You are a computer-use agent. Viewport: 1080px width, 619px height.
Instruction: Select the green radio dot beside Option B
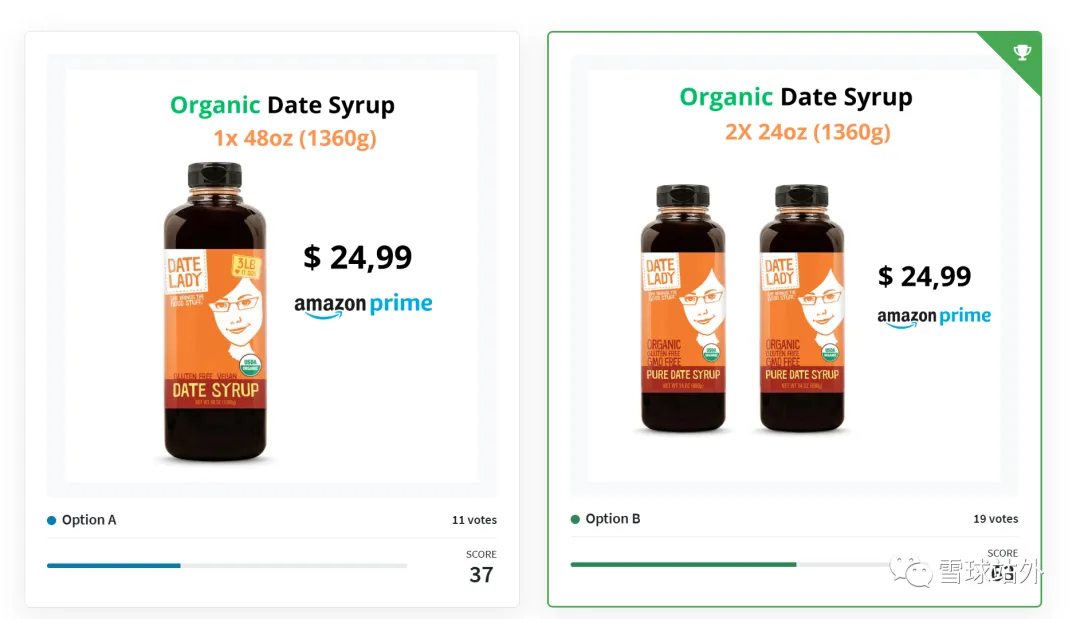(577, 519)
